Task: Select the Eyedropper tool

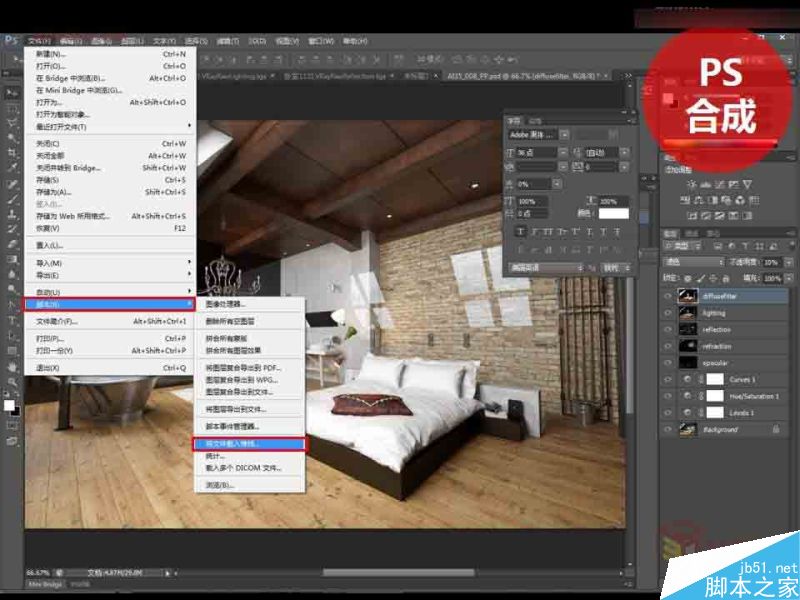Action: tap(12, 167)
